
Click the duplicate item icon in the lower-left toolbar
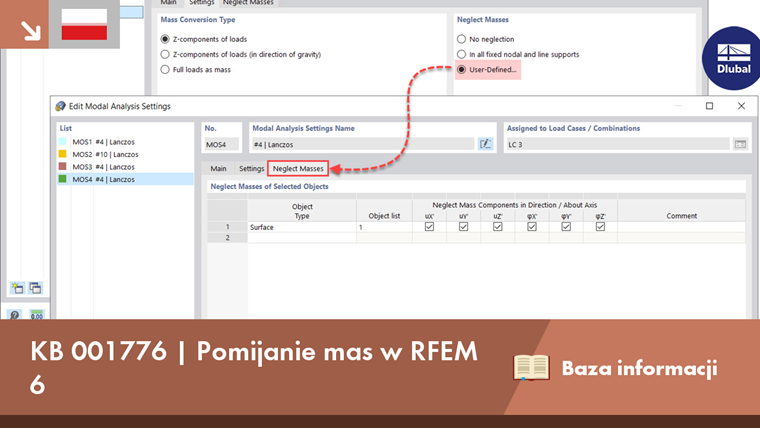pos(36,288)
